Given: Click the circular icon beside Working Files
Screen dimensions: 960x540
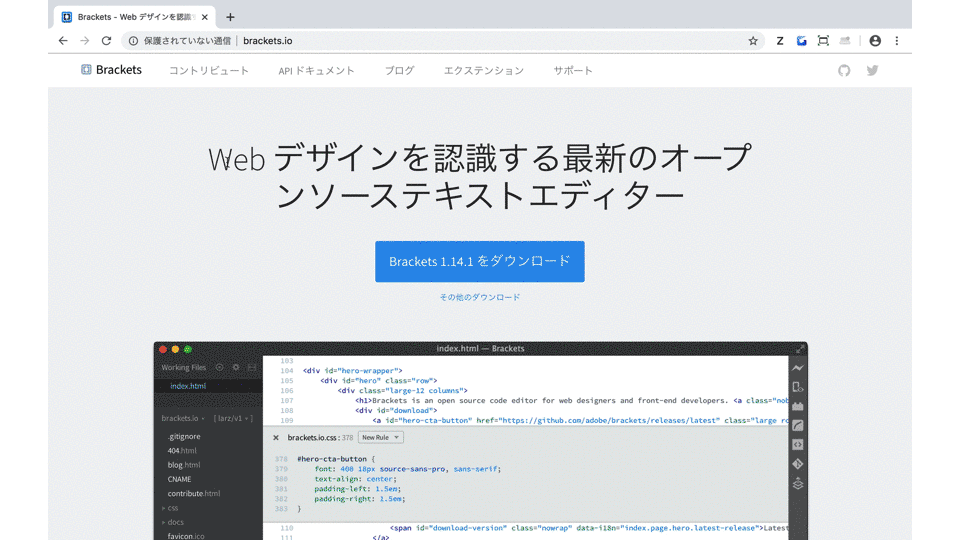Looking at the screenshot, I should click(219, 367).
